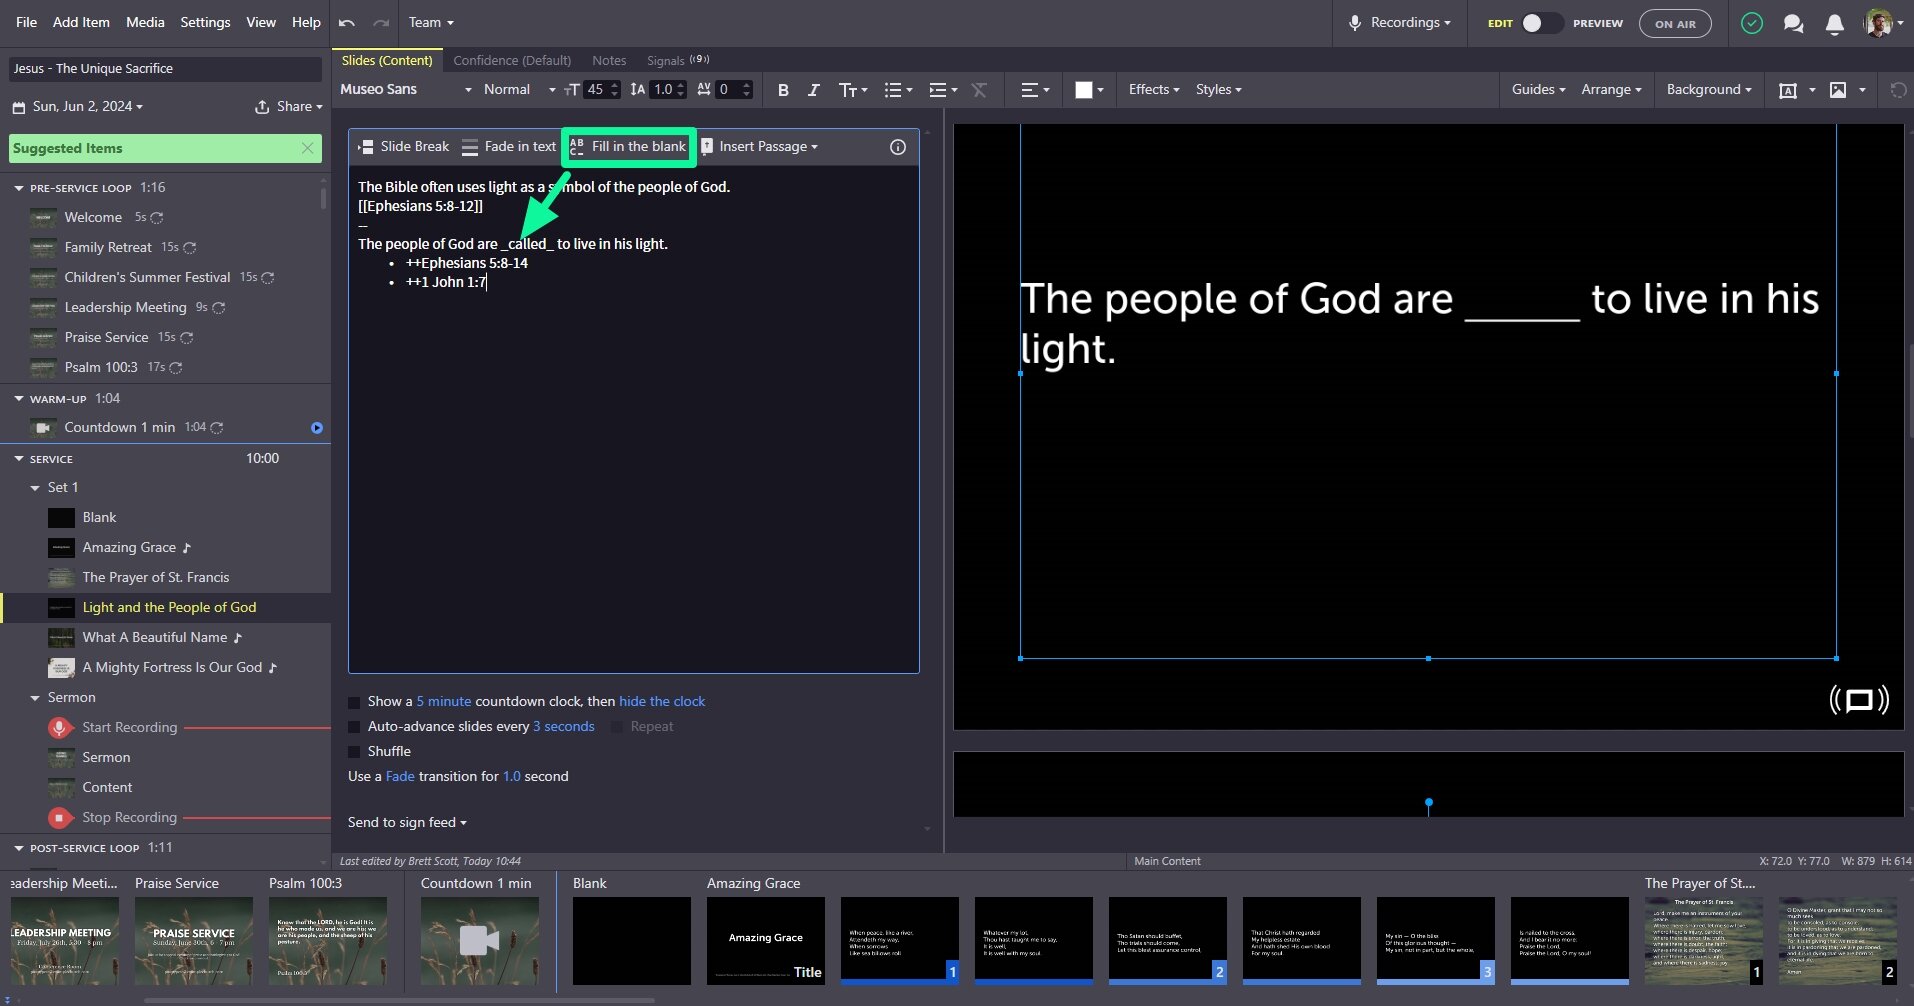Image resolution: width=1914 pixels, height=1006 pixels.
Task: Enable Auto-advance slides checkbox
Action: (x=354, y=727)
